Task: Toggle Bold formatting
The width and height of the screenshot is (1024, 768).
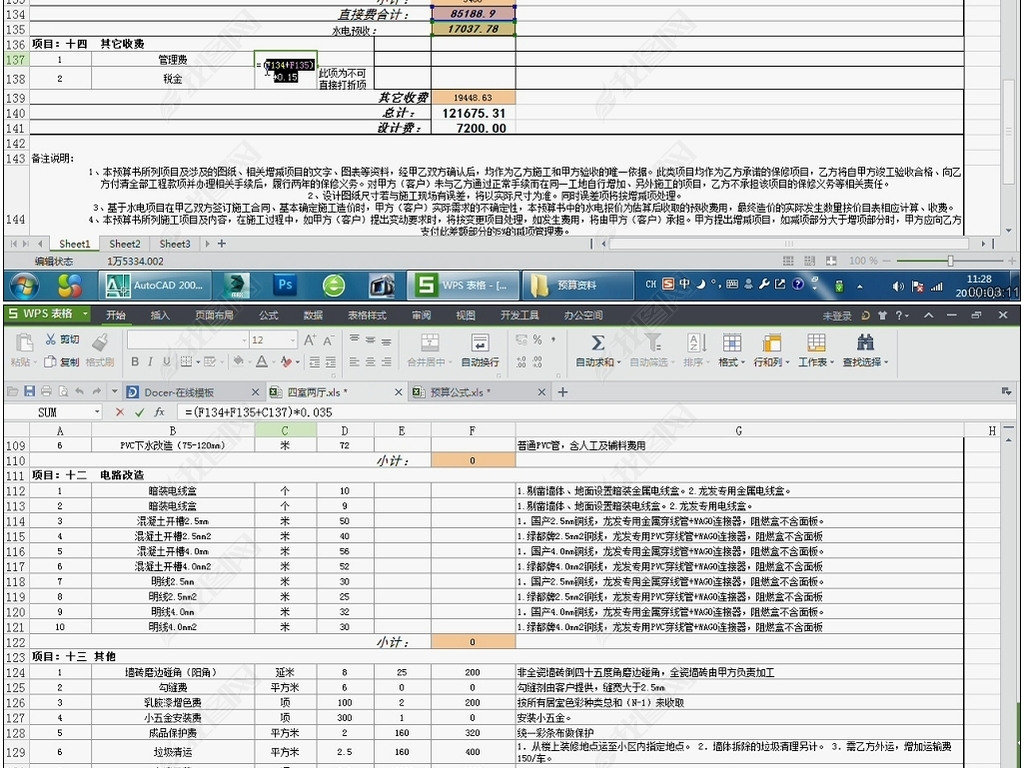Action: point(137,362)
